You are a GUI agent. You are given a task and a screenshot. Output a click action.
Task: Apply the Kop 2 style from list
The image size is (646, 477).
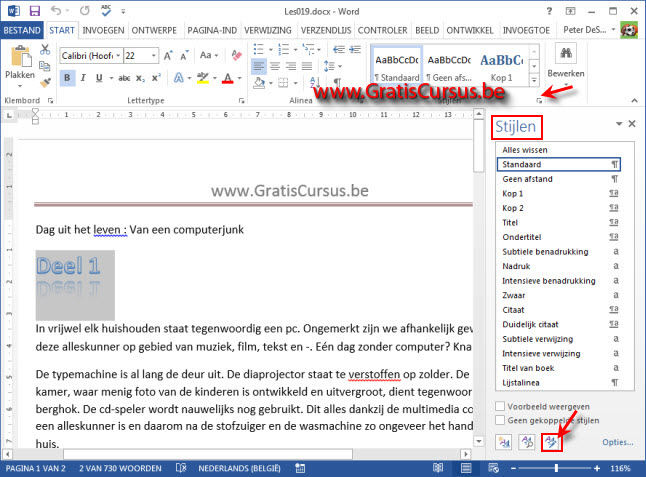click(559, 208)
